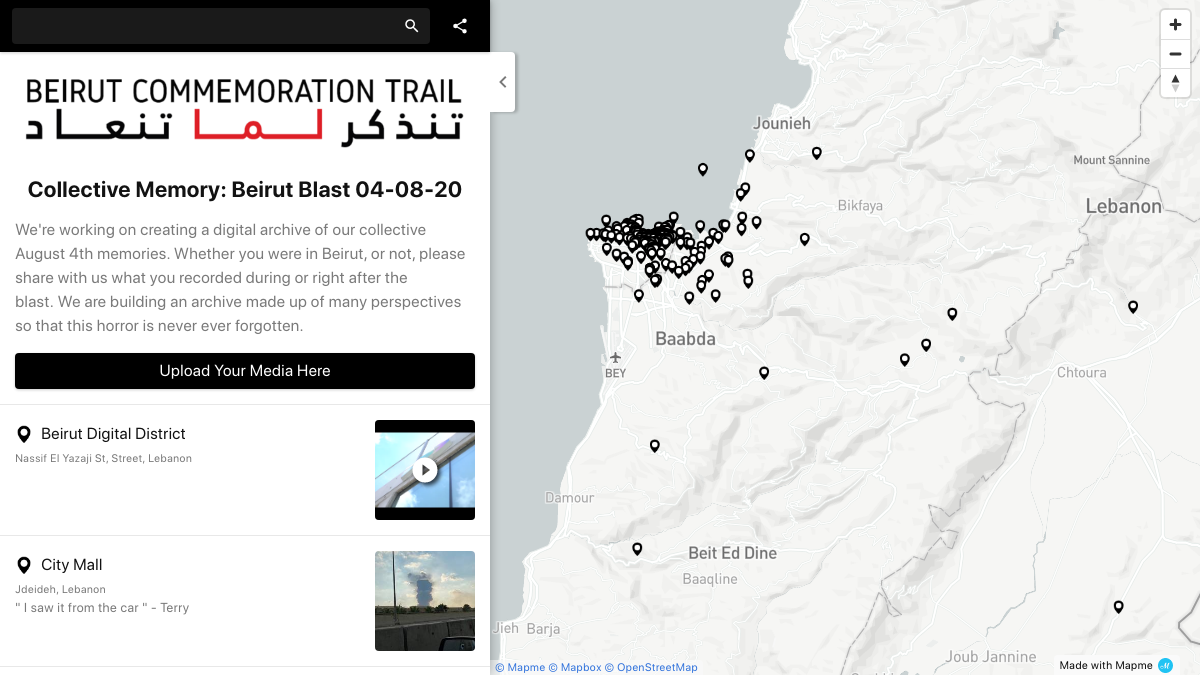The image size is (1200, 675).
Task: Click the City Mall smoke photo thumbnail
Action: (x=425, y=600)
